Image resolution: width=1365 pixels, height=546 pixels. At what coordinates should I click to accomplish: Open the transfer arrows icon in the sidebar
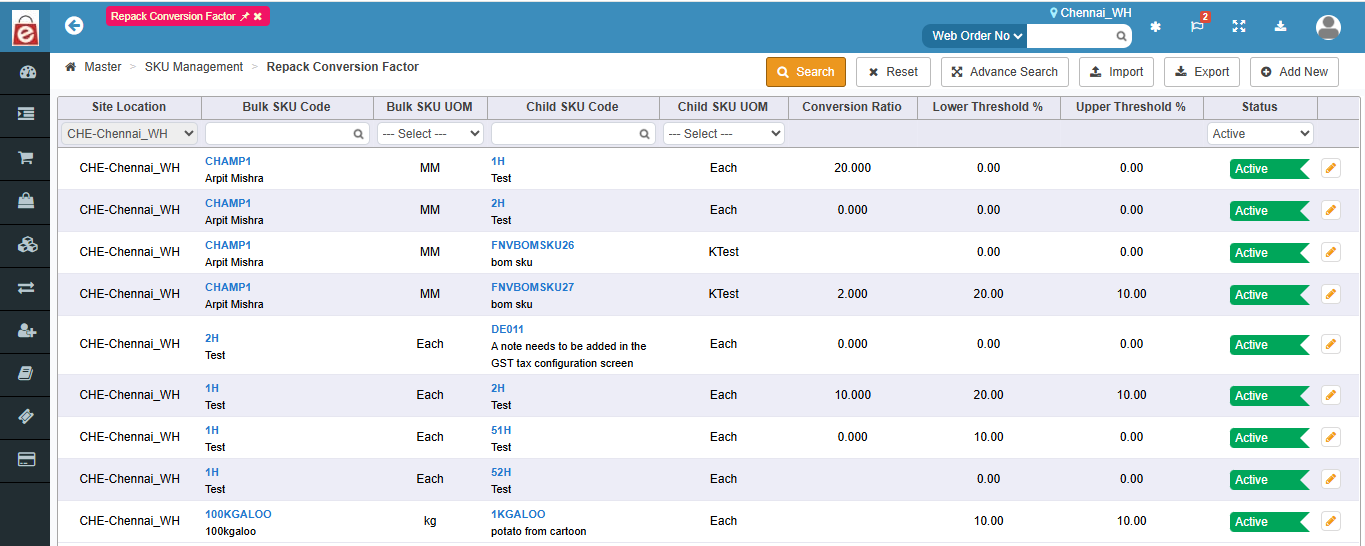click(26, 287)
